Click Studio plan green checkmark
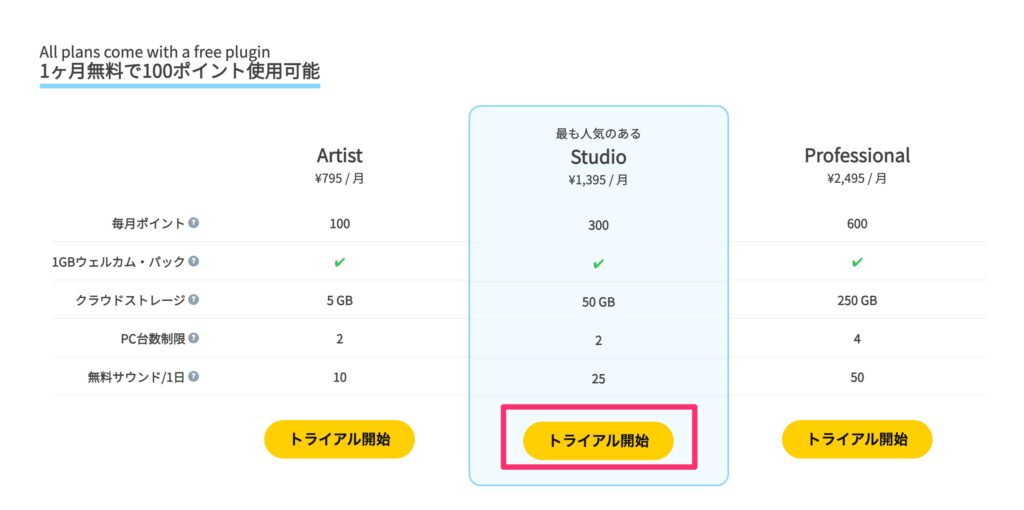This screenshot has width=1024, height=510. tap(598, 263)
